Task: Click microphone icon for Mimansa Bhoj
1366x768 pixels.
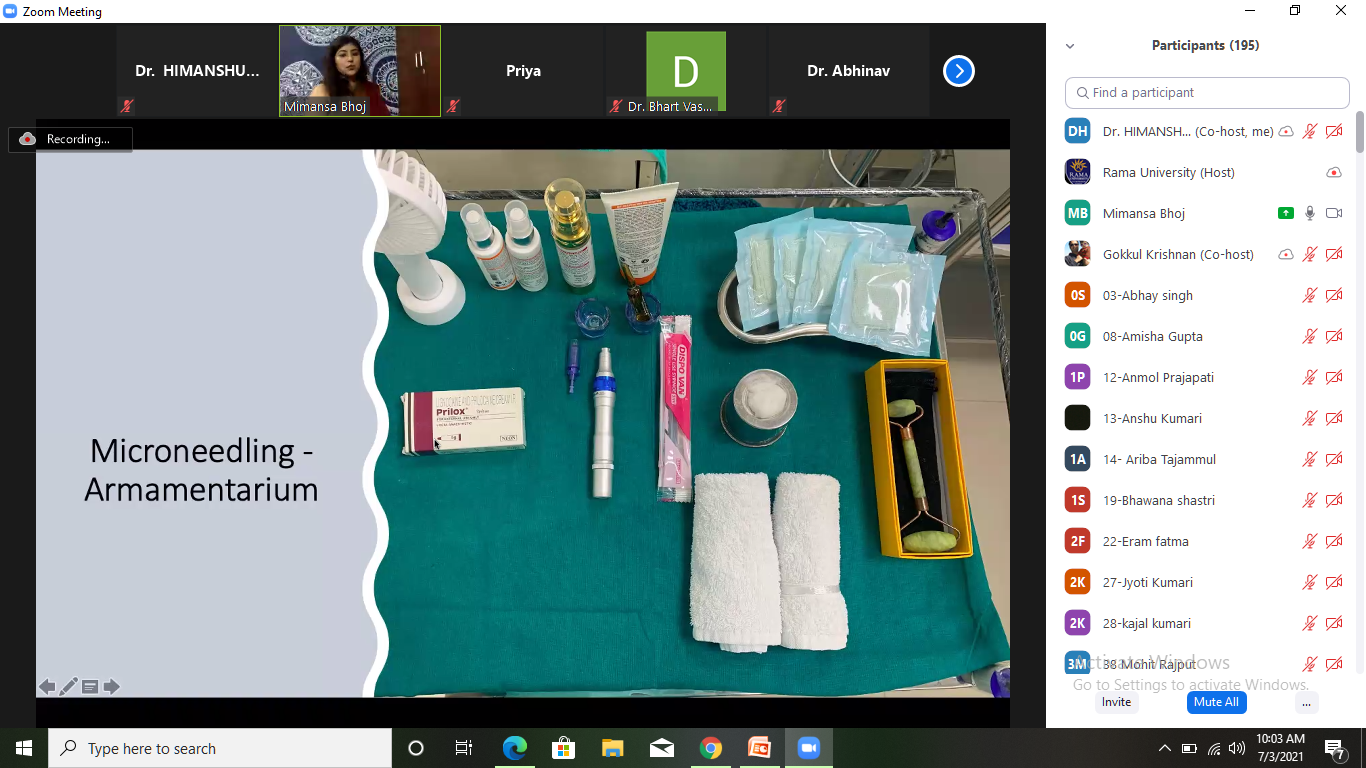Action: 1310,213
